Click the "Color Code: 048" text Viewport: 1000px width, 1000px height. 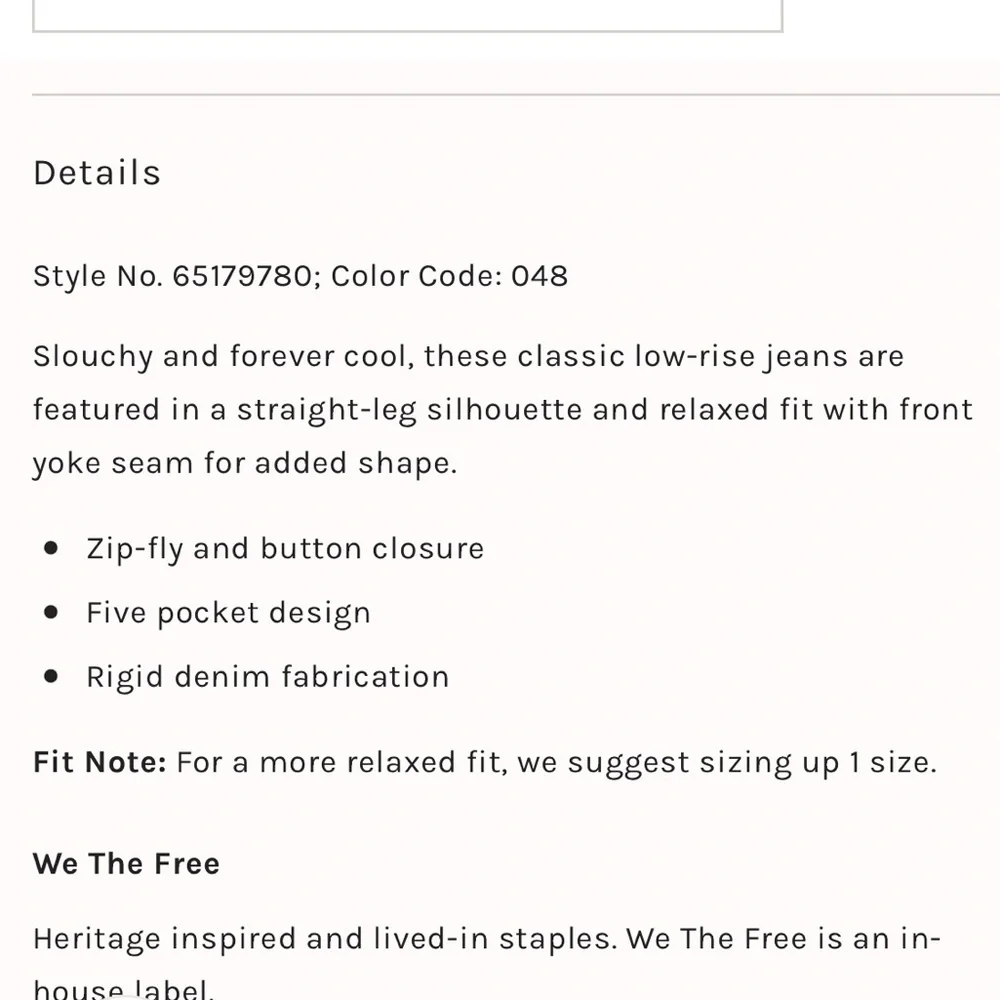pos(450,276)
